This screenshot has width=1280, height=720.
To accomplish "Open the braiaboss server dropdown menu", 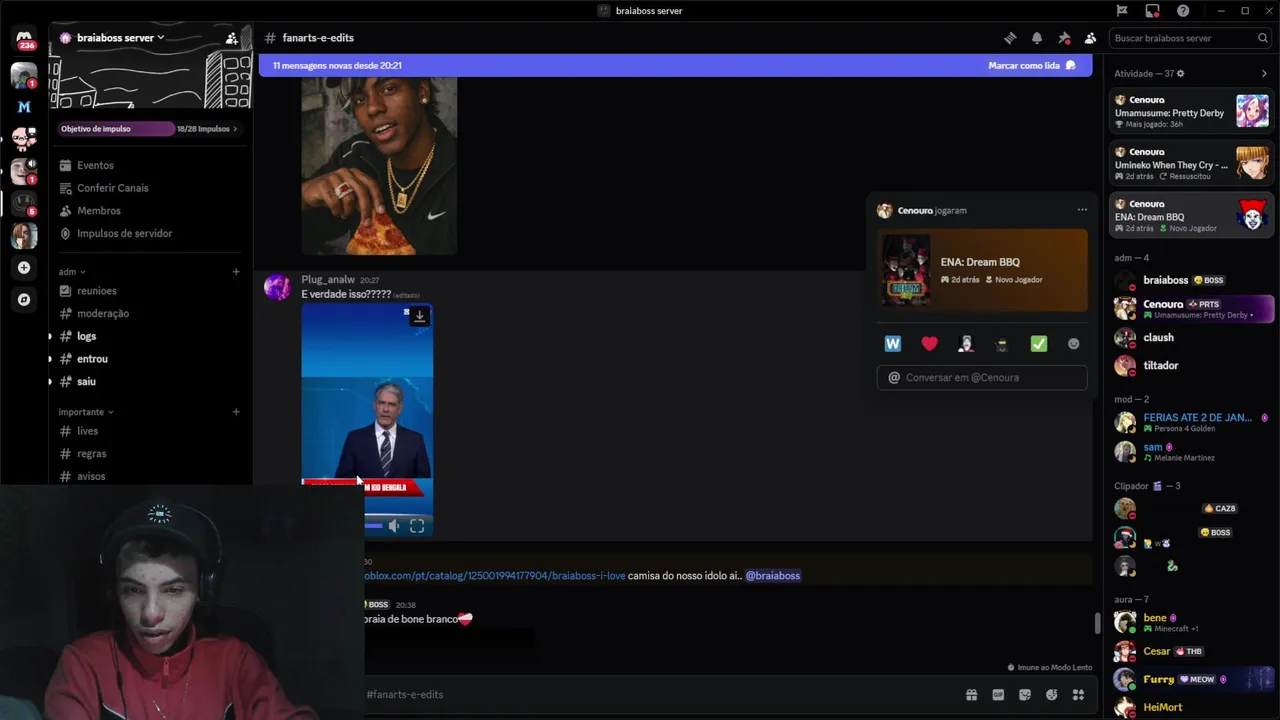I will (119, 38).
